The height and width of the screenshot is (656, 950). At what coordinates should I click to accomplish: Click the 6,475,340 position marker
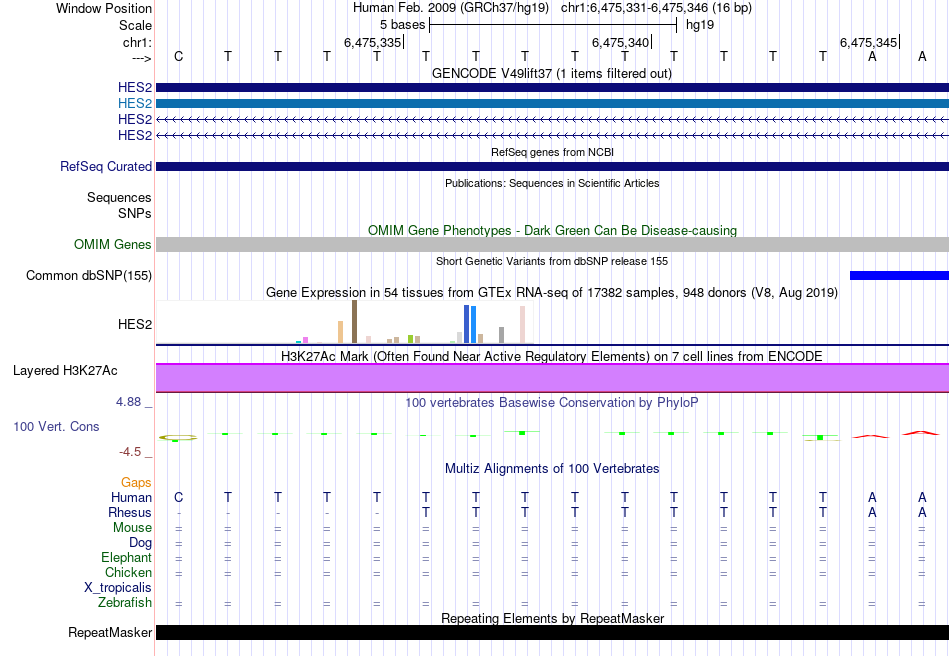(x=622, y=43)
